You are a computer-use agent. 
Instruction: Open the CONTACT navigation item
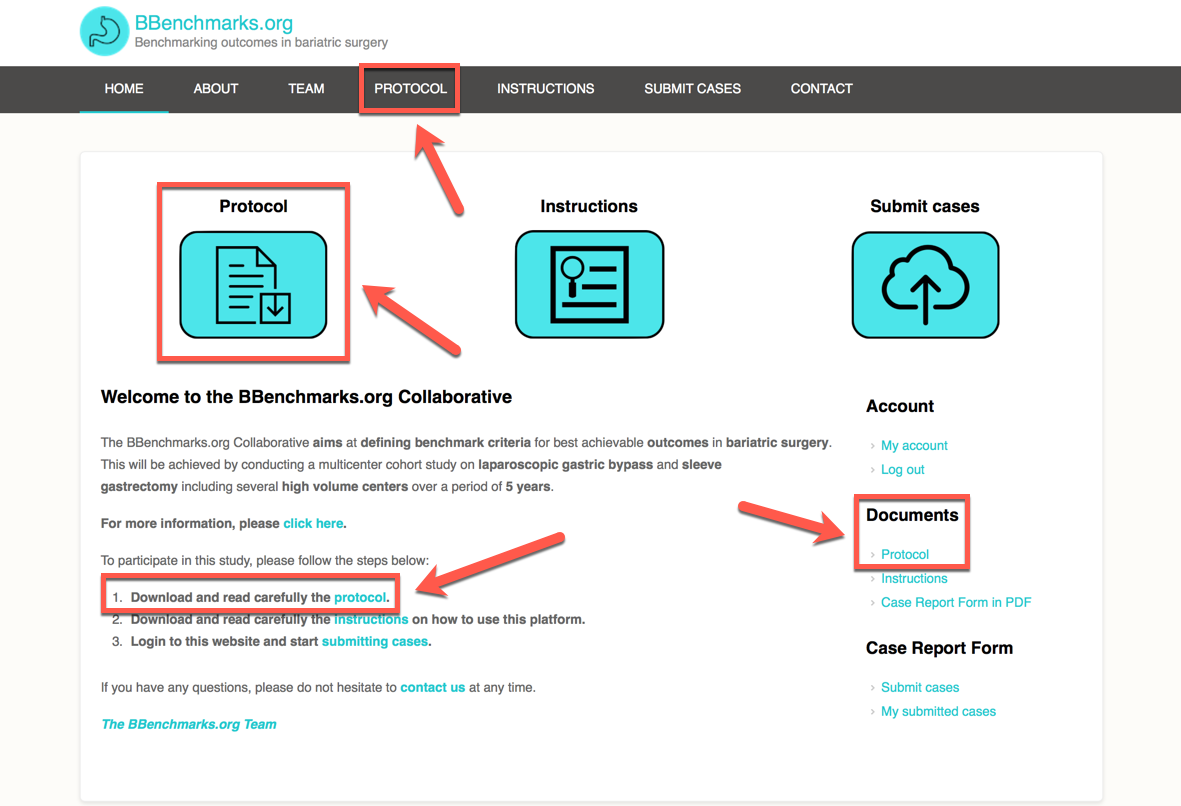821,89
